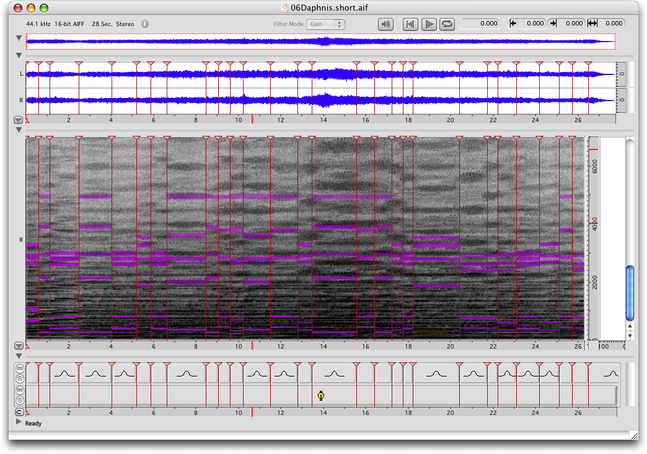This screenshot has width=647, height=454.
Task: Click the speaker volume button
Action: (386, 23)
